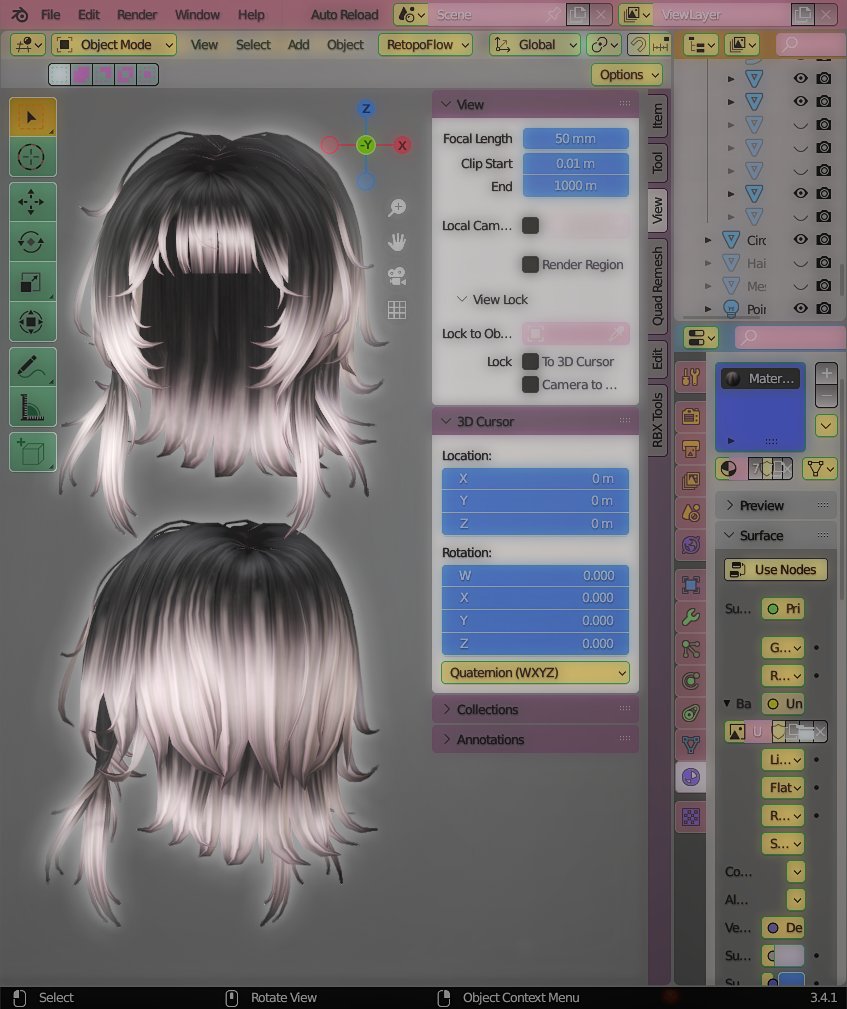Activate the Scale tool

tap(32, 282)
